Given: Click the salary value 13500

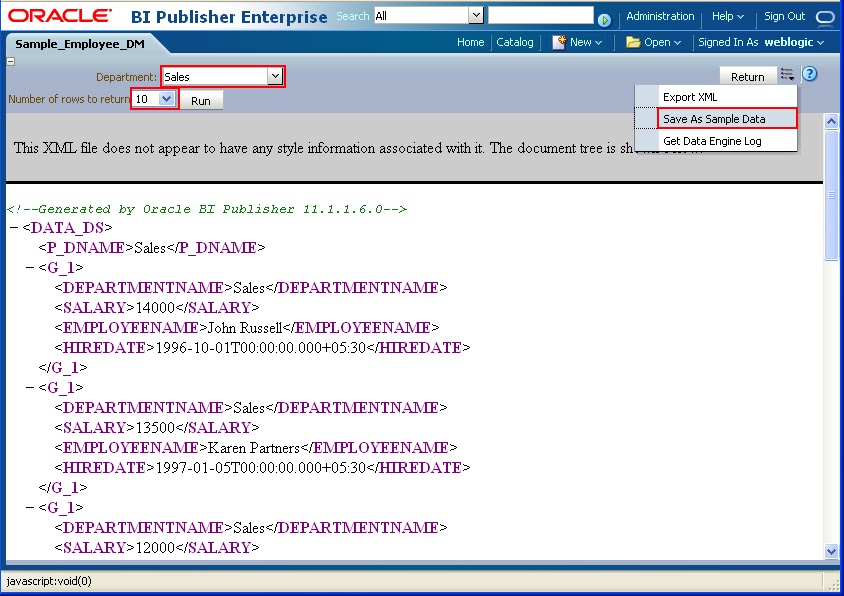Looking at the screenshot, I should tap(156, 427).
